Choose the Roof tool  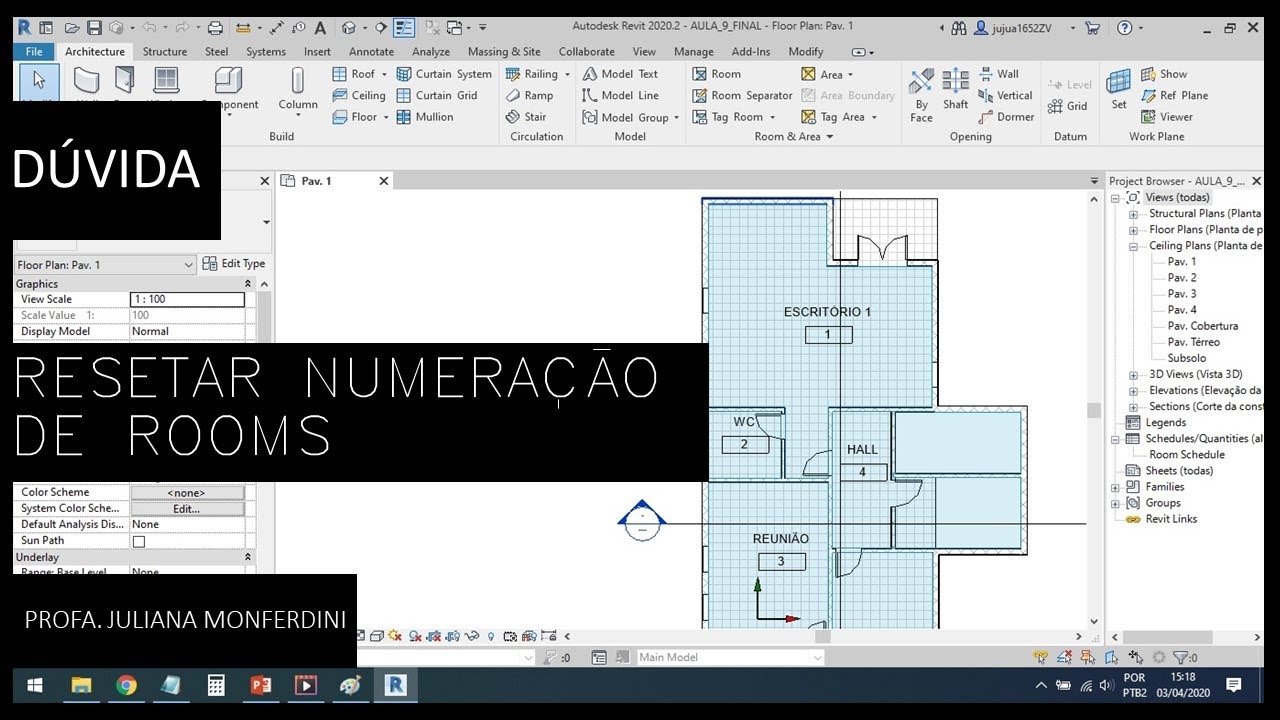coord(353,74)
